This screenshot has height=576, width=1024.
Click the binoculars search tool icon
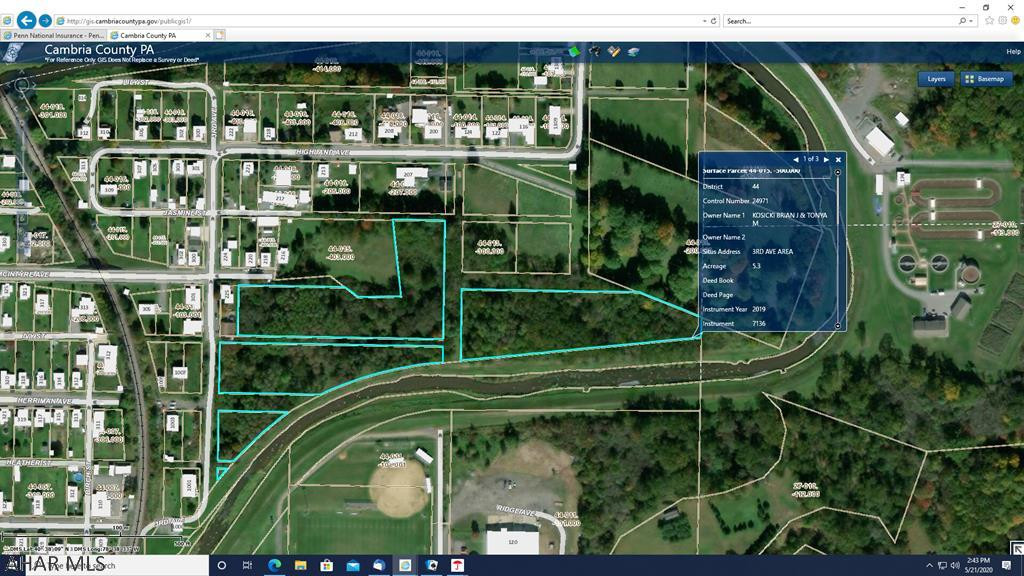pos(595,51)
